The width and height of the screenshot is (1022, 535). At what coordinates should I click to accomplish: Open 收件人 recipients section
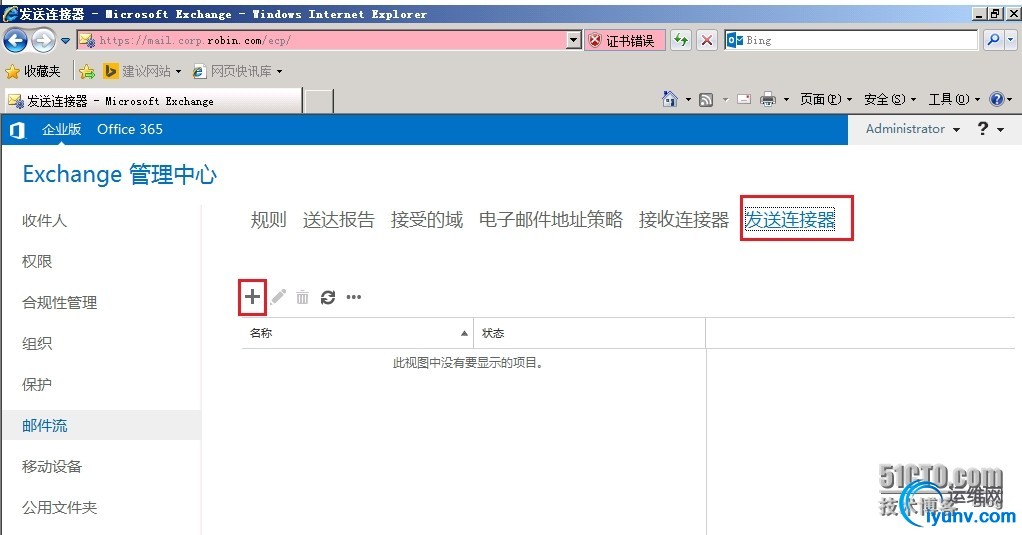44,221
